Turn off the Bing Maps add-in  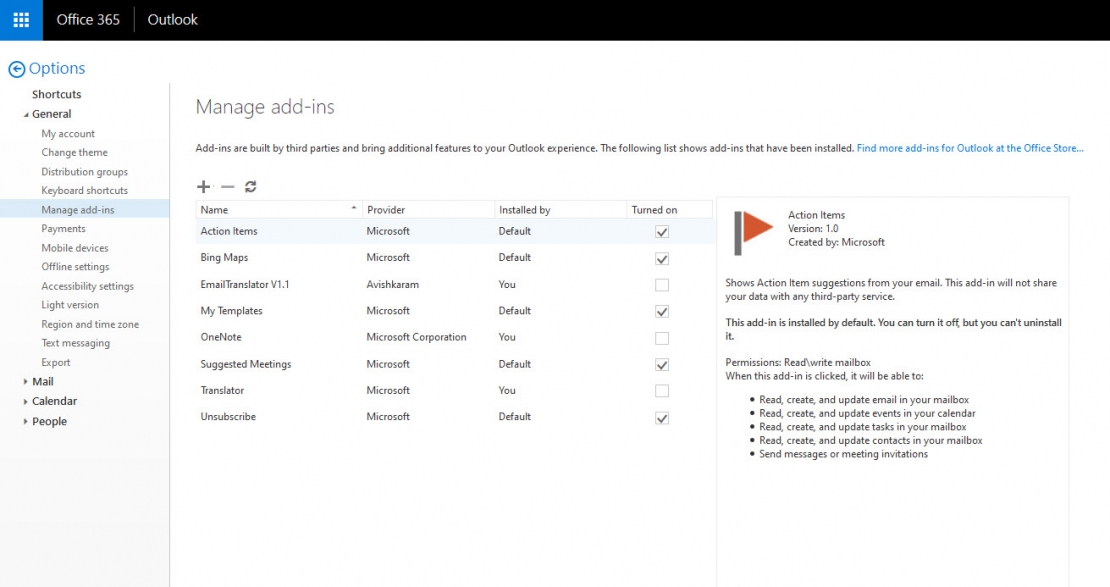tap(660, 258)
